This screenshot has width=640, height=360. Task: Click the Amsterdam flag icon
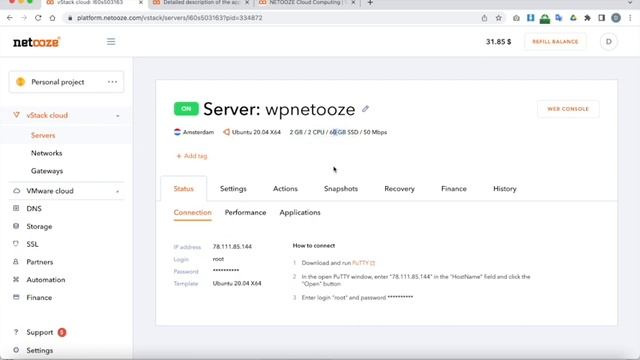click(177, 132)
